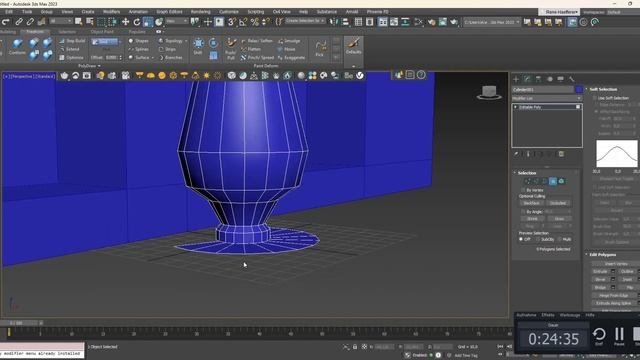
Task: Click the sun light icon on viewport toolbar
Action: click(207, 76)
